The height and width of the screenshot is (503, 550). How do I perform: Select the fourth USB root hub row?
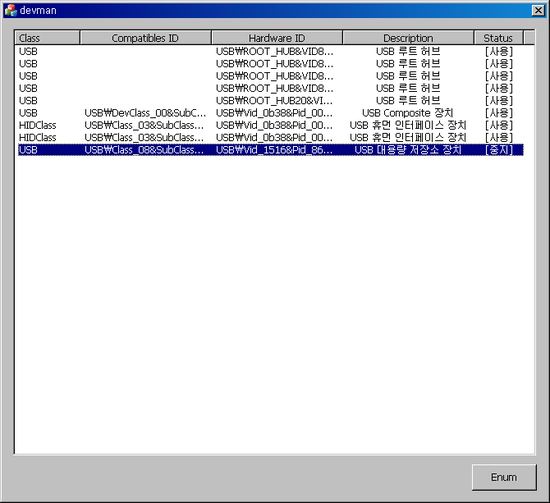270,88
